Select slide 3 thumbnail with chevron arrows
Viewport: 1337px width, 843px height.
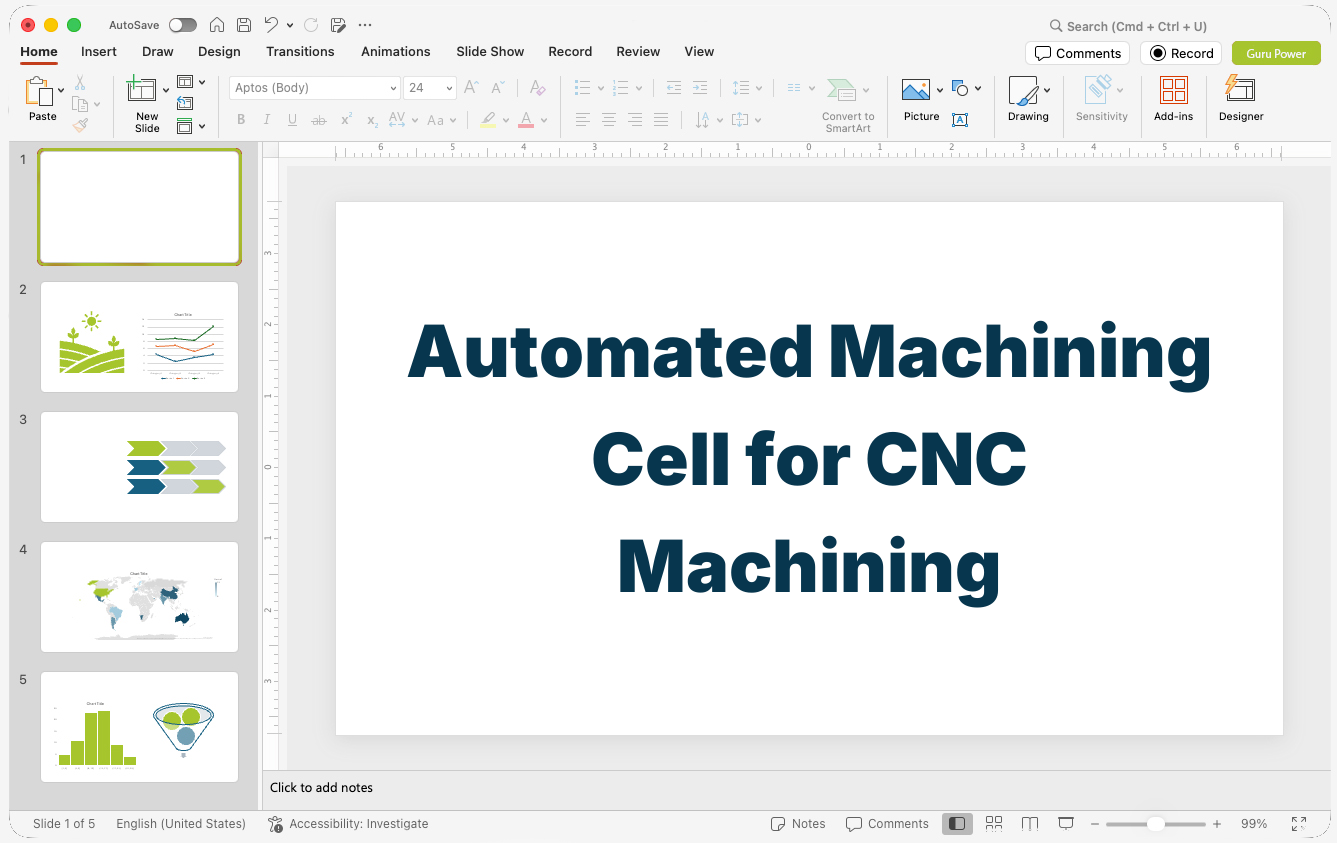139,467
